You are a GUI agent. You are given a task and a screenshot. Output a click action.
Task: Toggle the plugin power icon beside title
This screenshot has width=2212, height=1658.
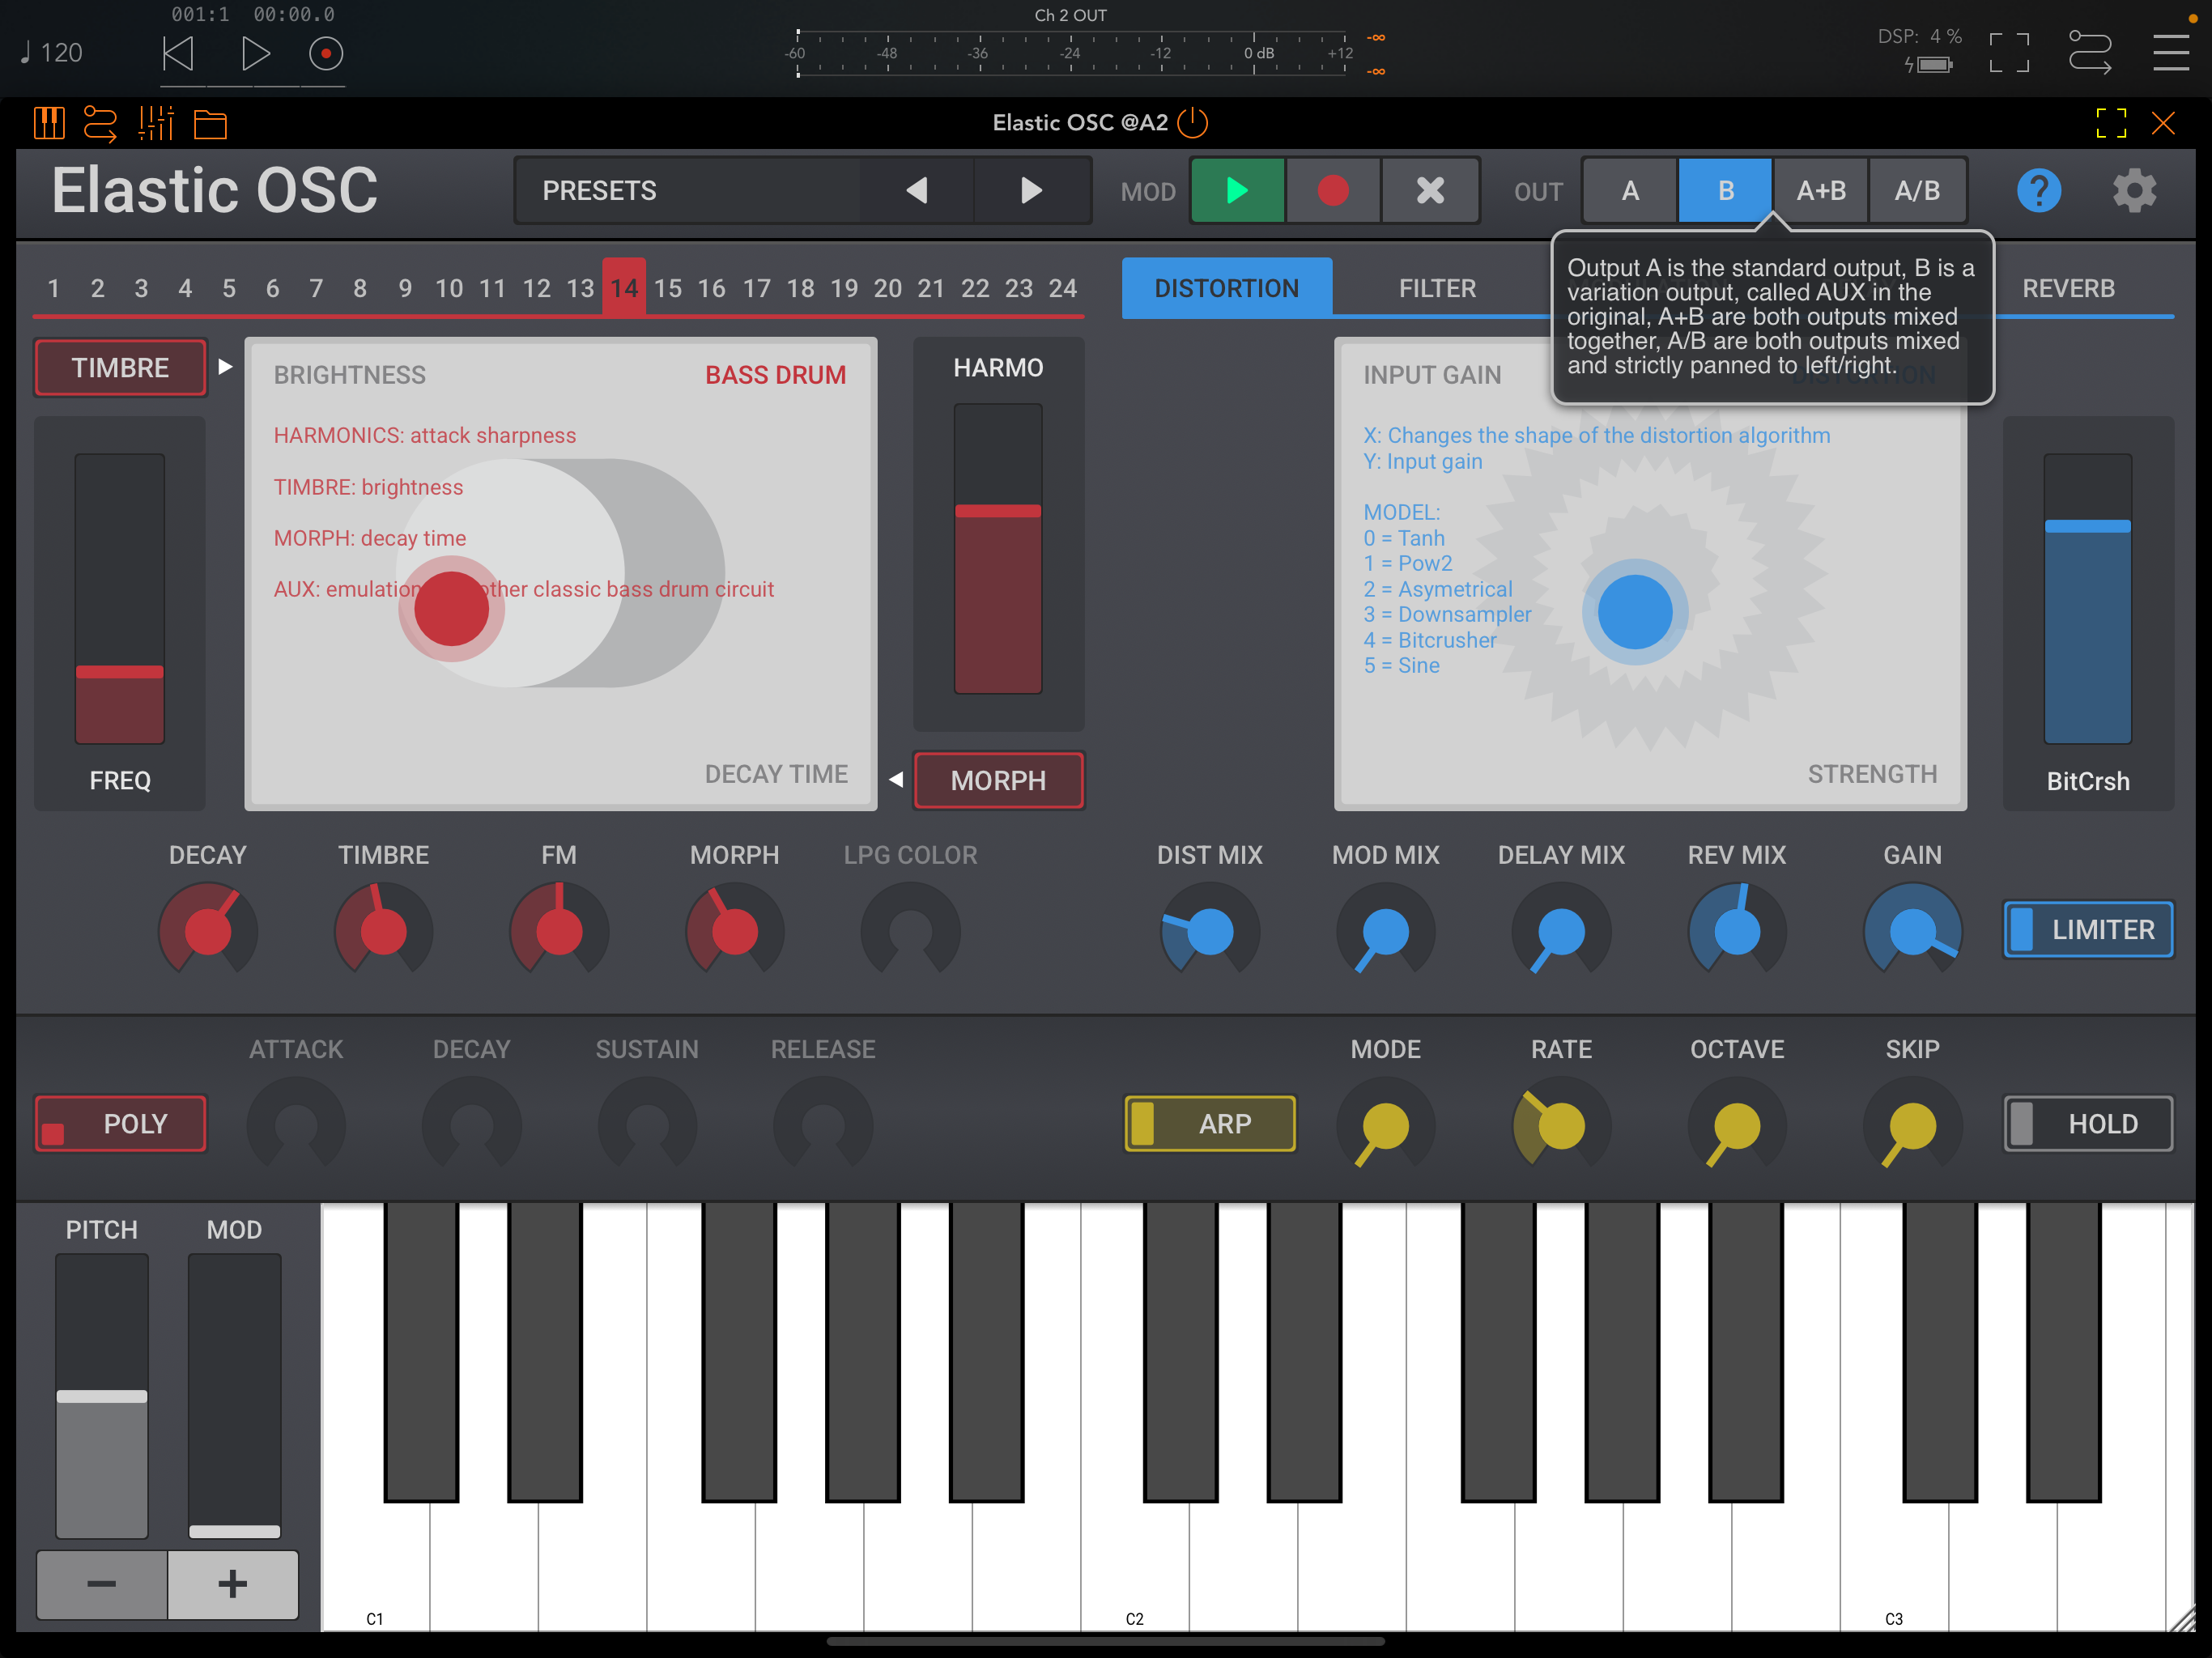coord(1193,123)
